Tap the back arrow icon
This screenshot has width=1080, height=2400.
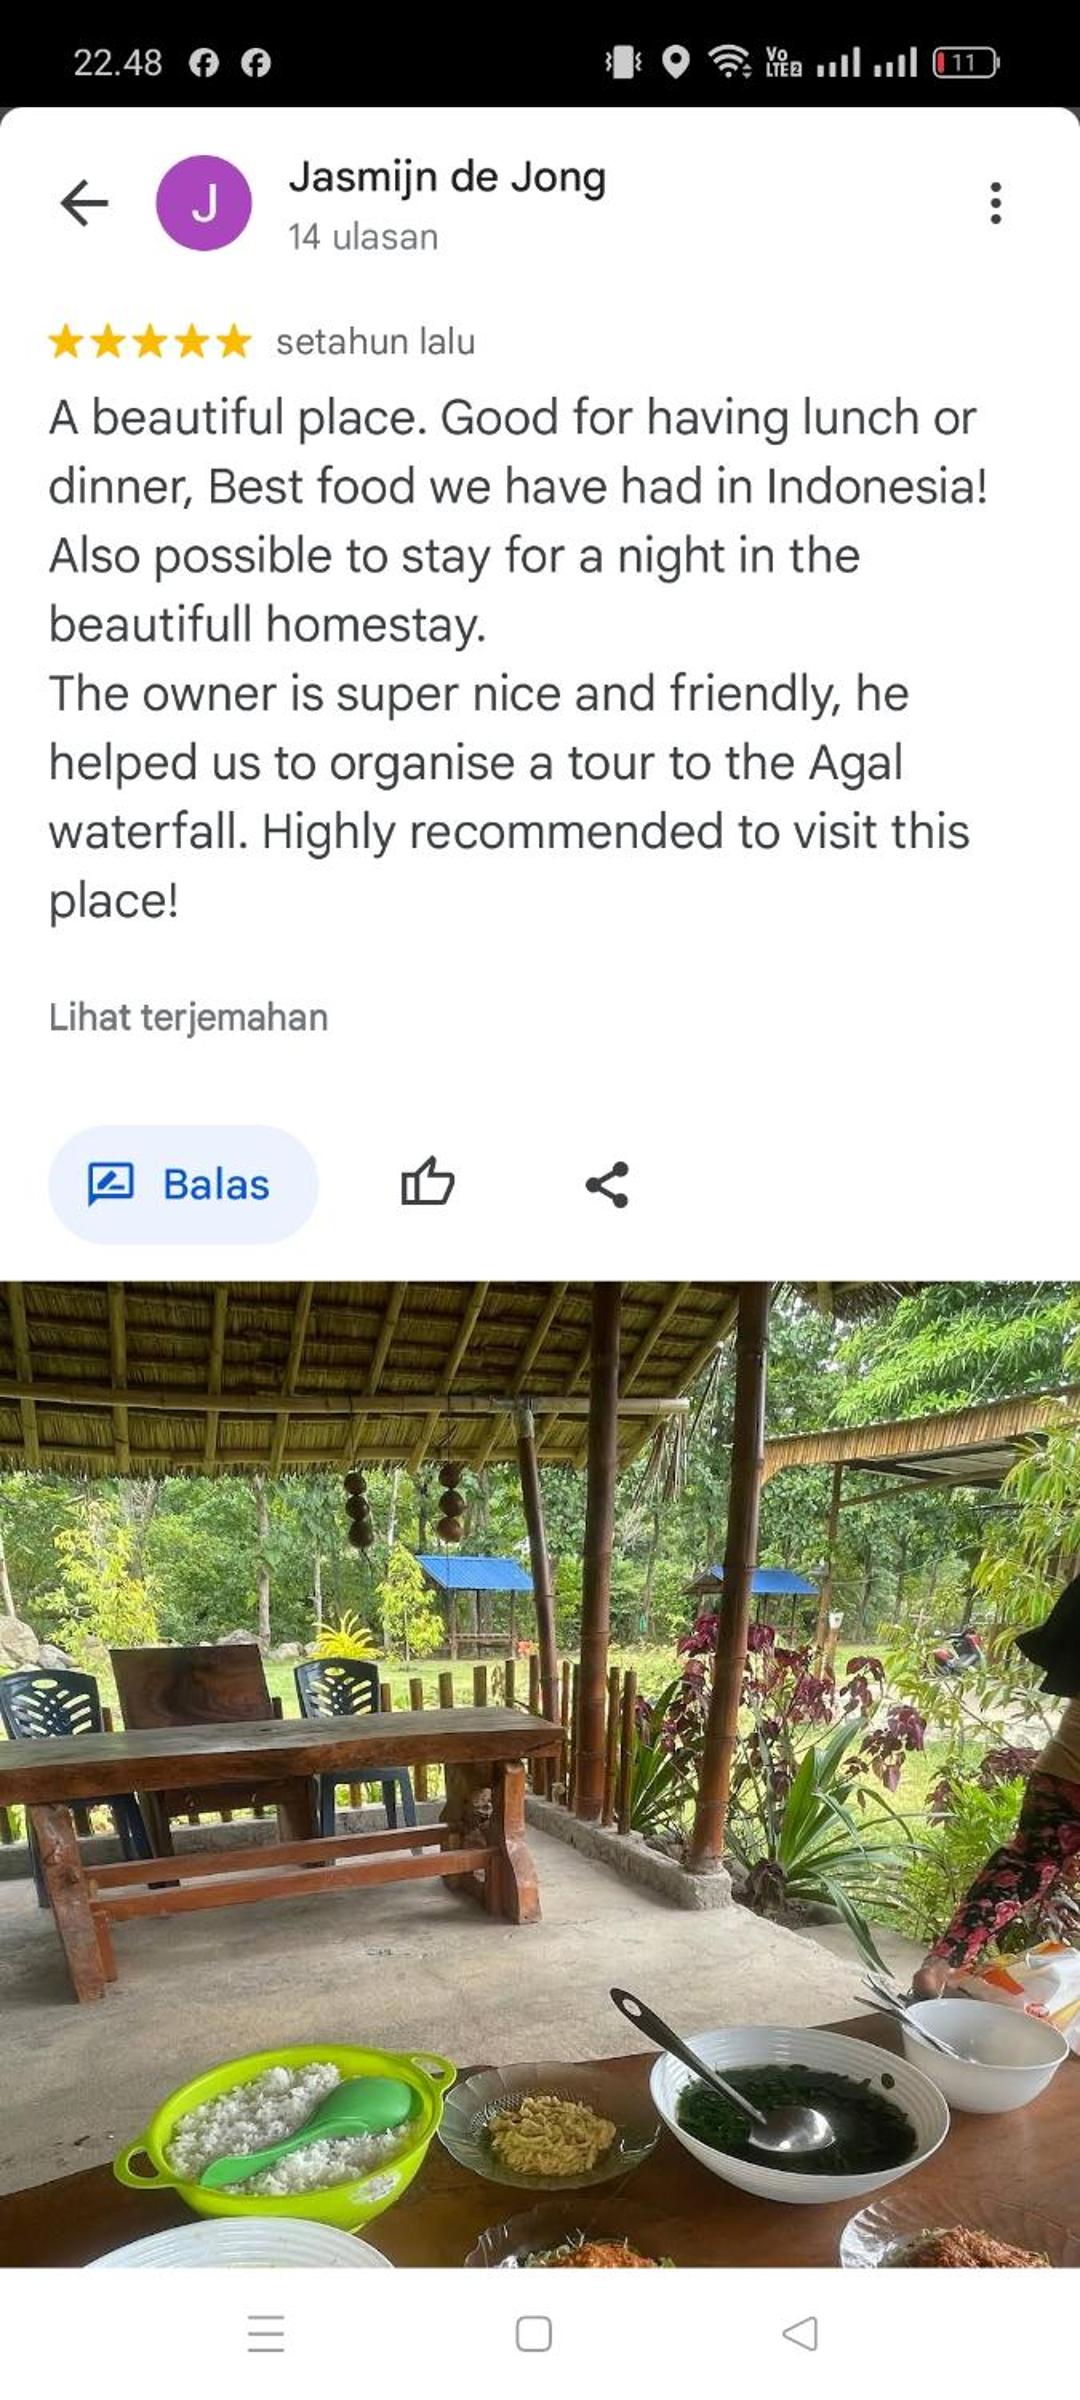tap(84, 203)
